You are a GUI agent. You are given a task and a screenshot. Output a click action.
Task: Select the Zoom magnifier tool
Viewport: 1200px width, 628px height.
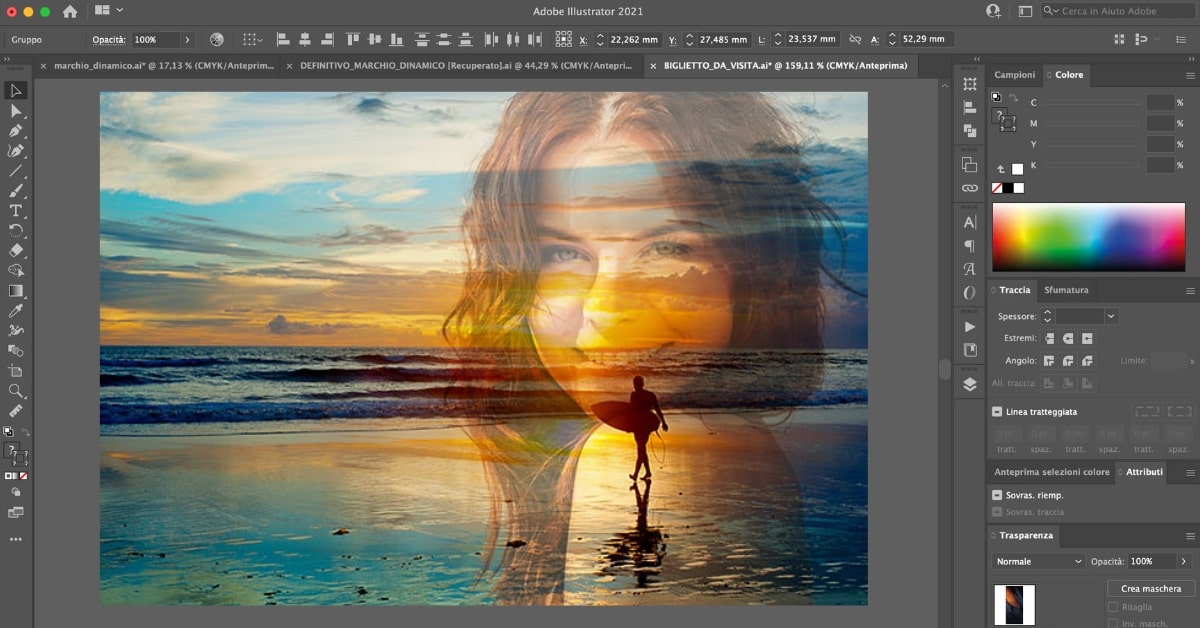coord(16,391)
